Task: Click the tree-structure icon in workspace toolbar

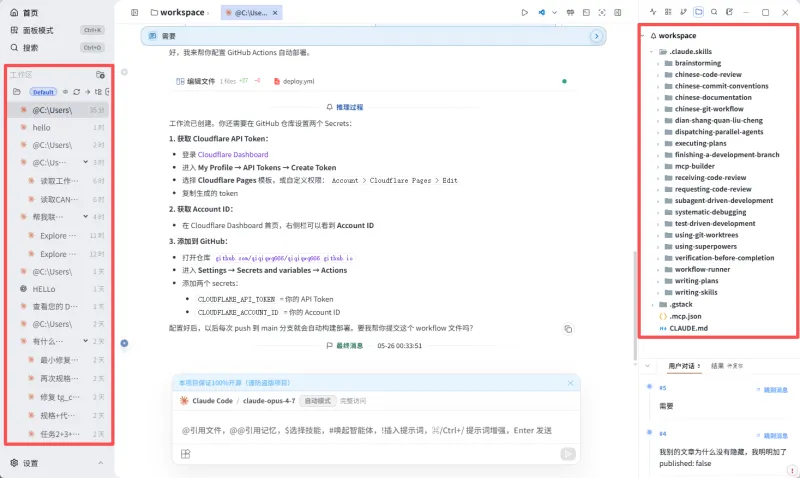Action: point(98,92)
